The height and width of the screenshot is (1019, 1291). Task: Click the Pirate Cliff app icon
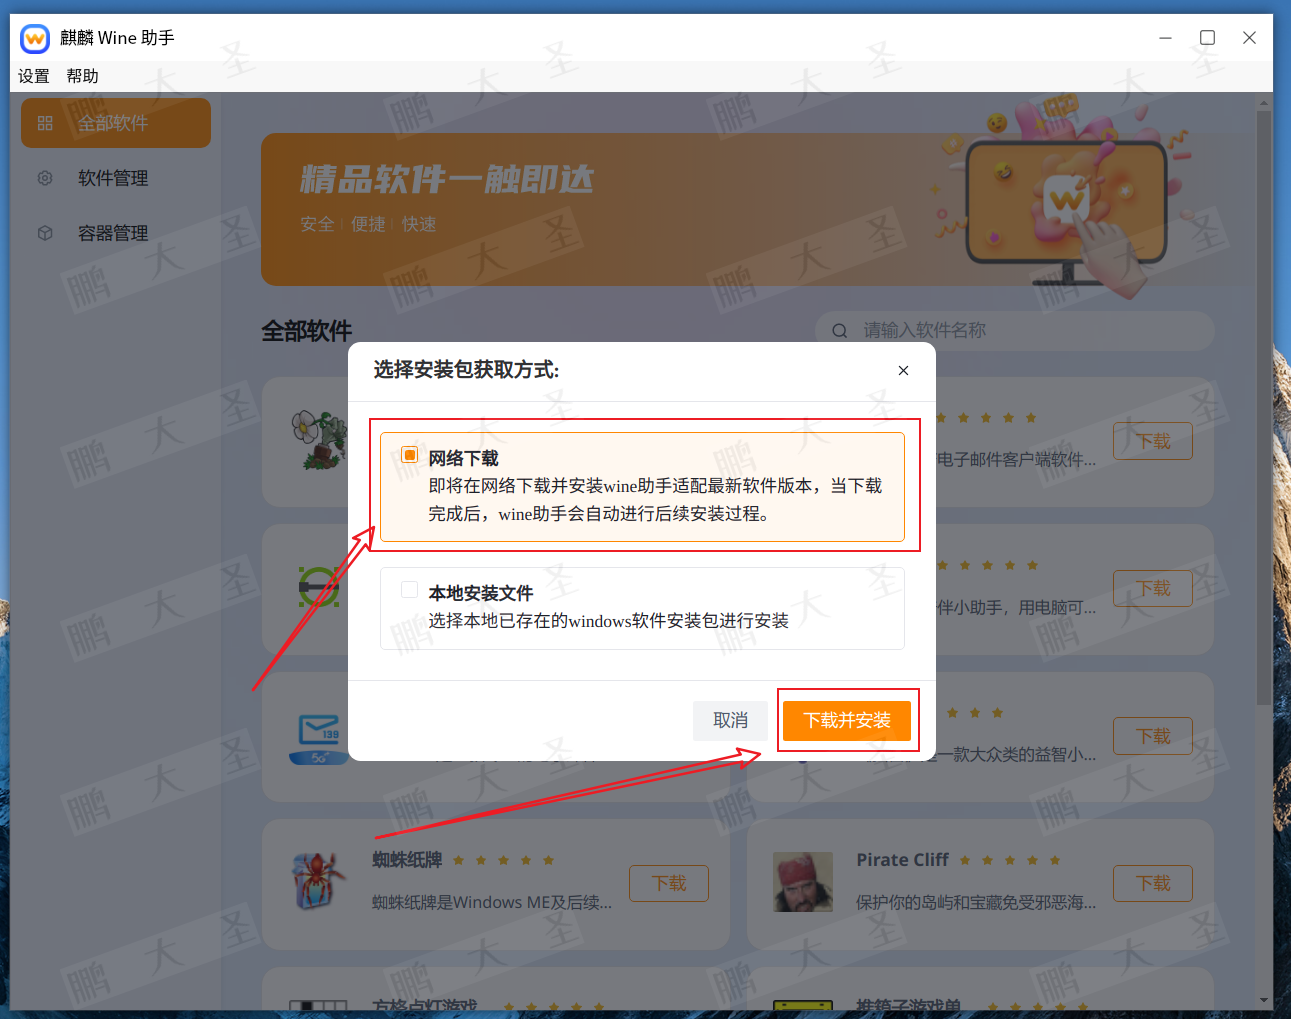[803, 882]
